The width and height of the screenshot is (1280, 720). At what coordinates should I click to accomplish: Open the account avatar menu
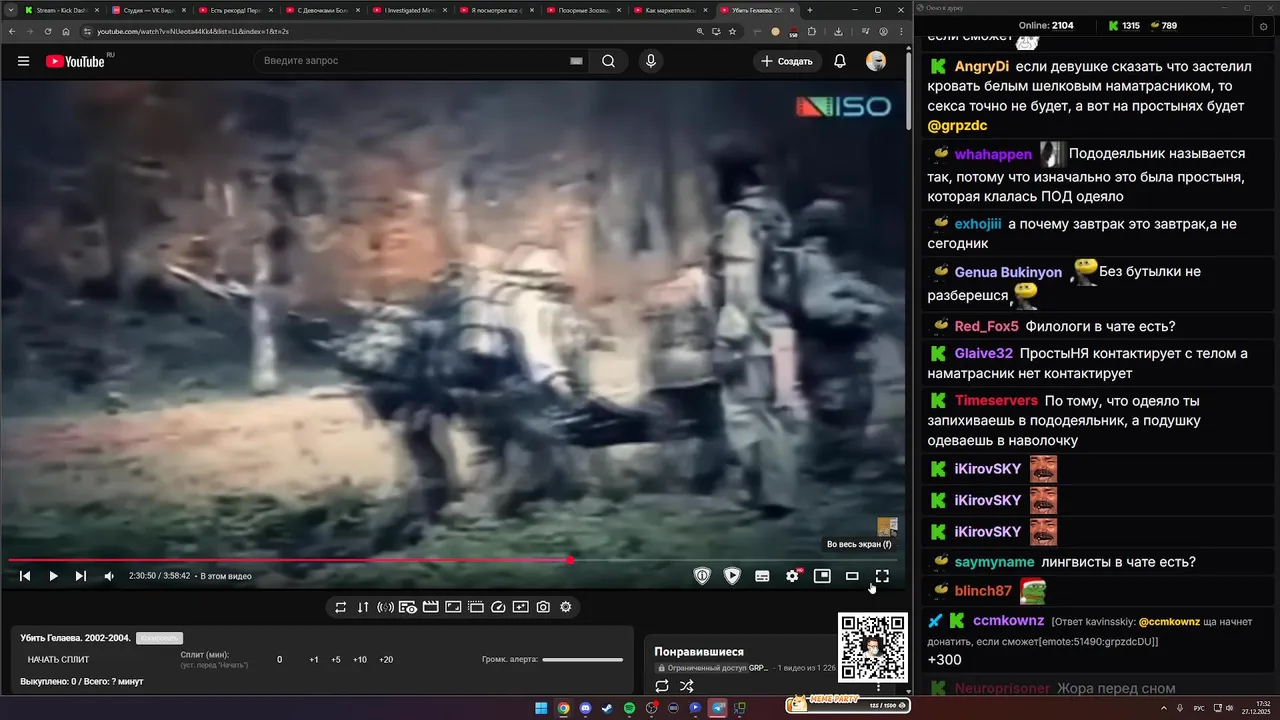click(x=876, y=61)
